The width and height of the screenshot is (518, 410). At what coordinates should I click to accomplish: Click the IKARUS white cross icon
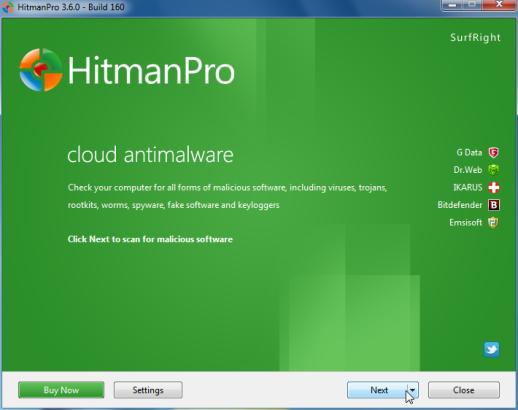[494, 187]
